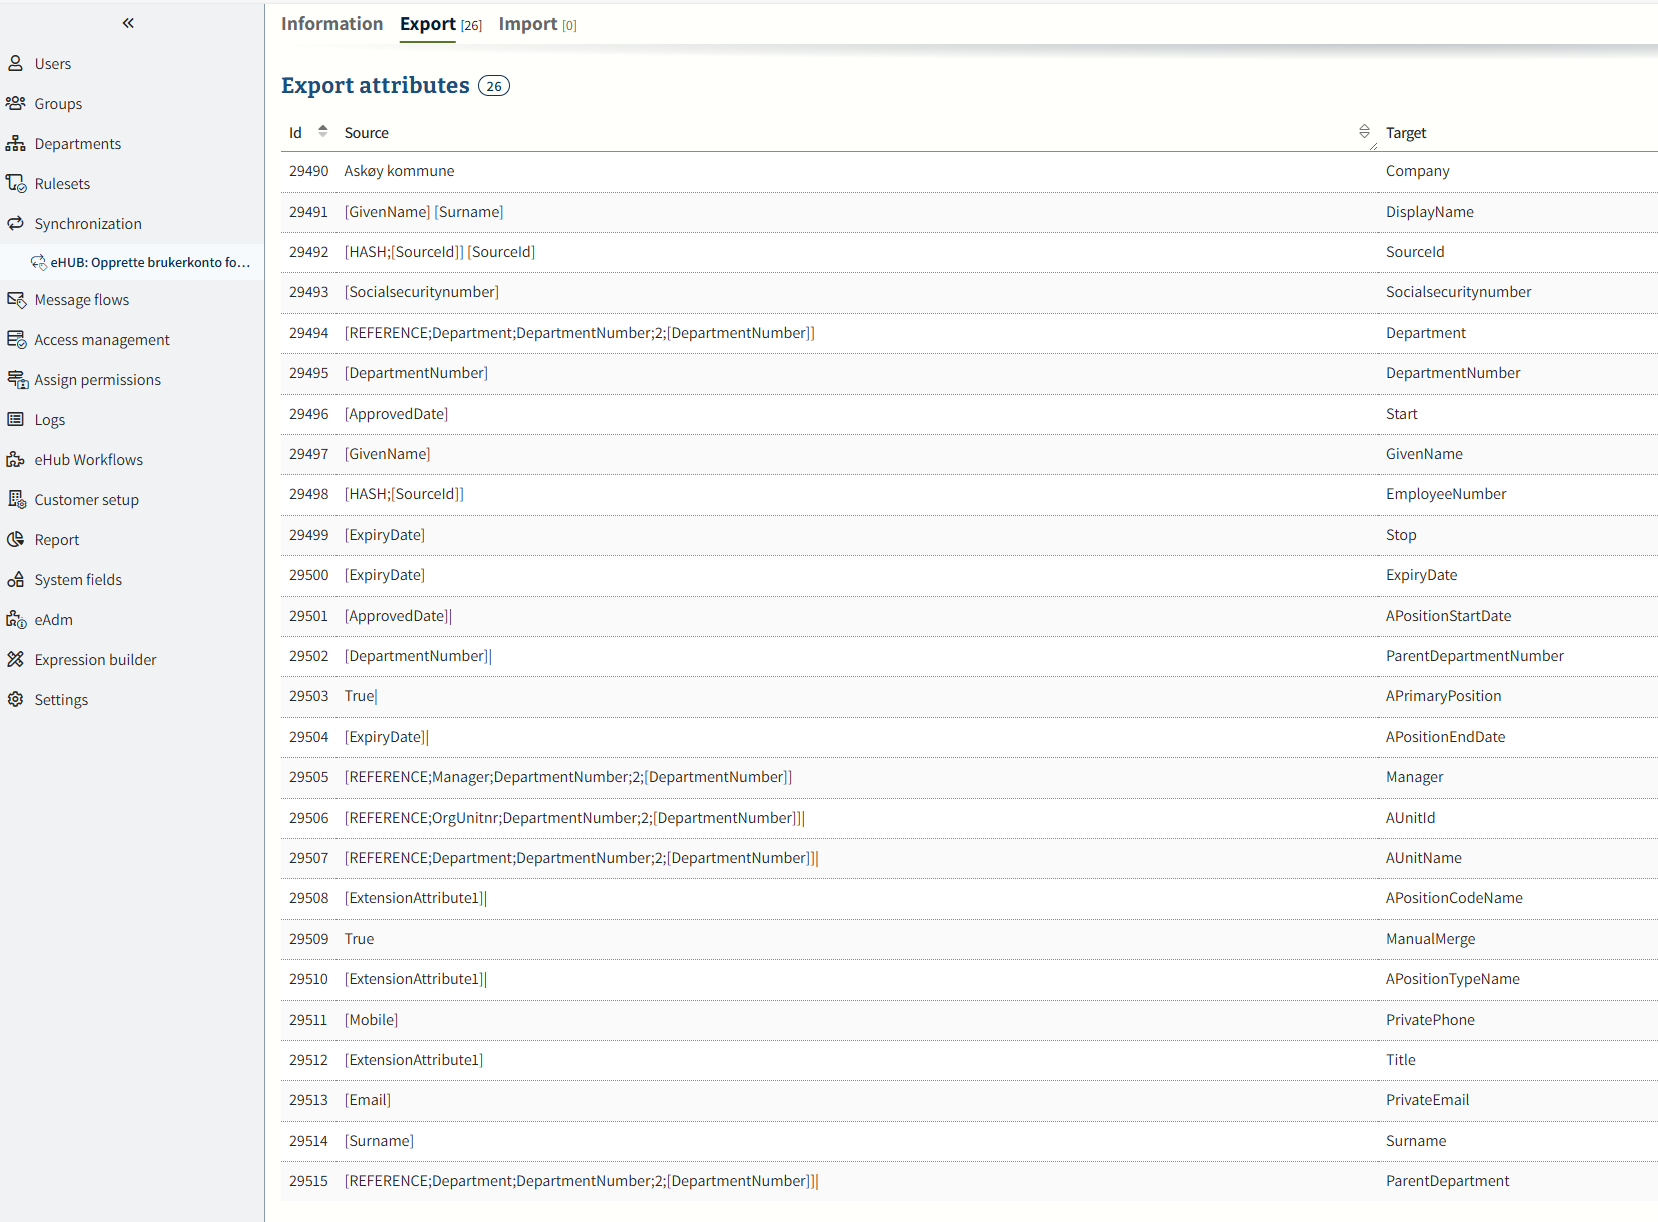This screenshot has width=1658, height=1222.
Task: Click the Settings gear icon
Action: click(16, 699)
